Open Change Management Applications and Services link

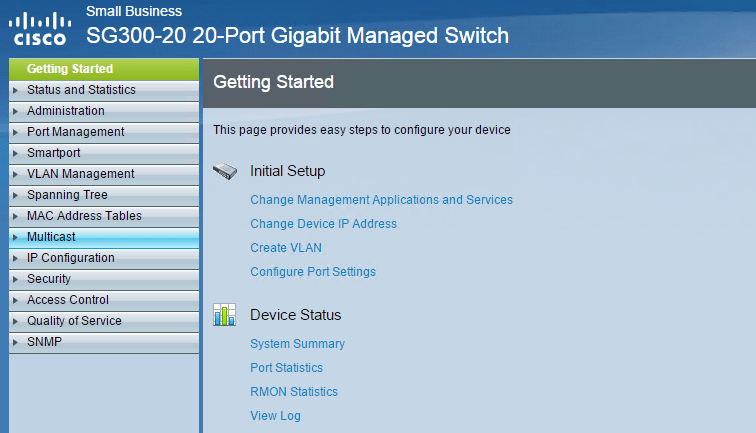click(x=381, y=200)
